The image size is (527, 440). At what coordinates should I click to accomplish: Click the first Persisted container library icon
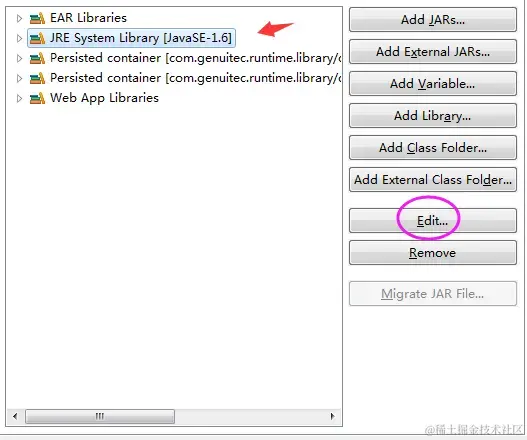(37, 58)
